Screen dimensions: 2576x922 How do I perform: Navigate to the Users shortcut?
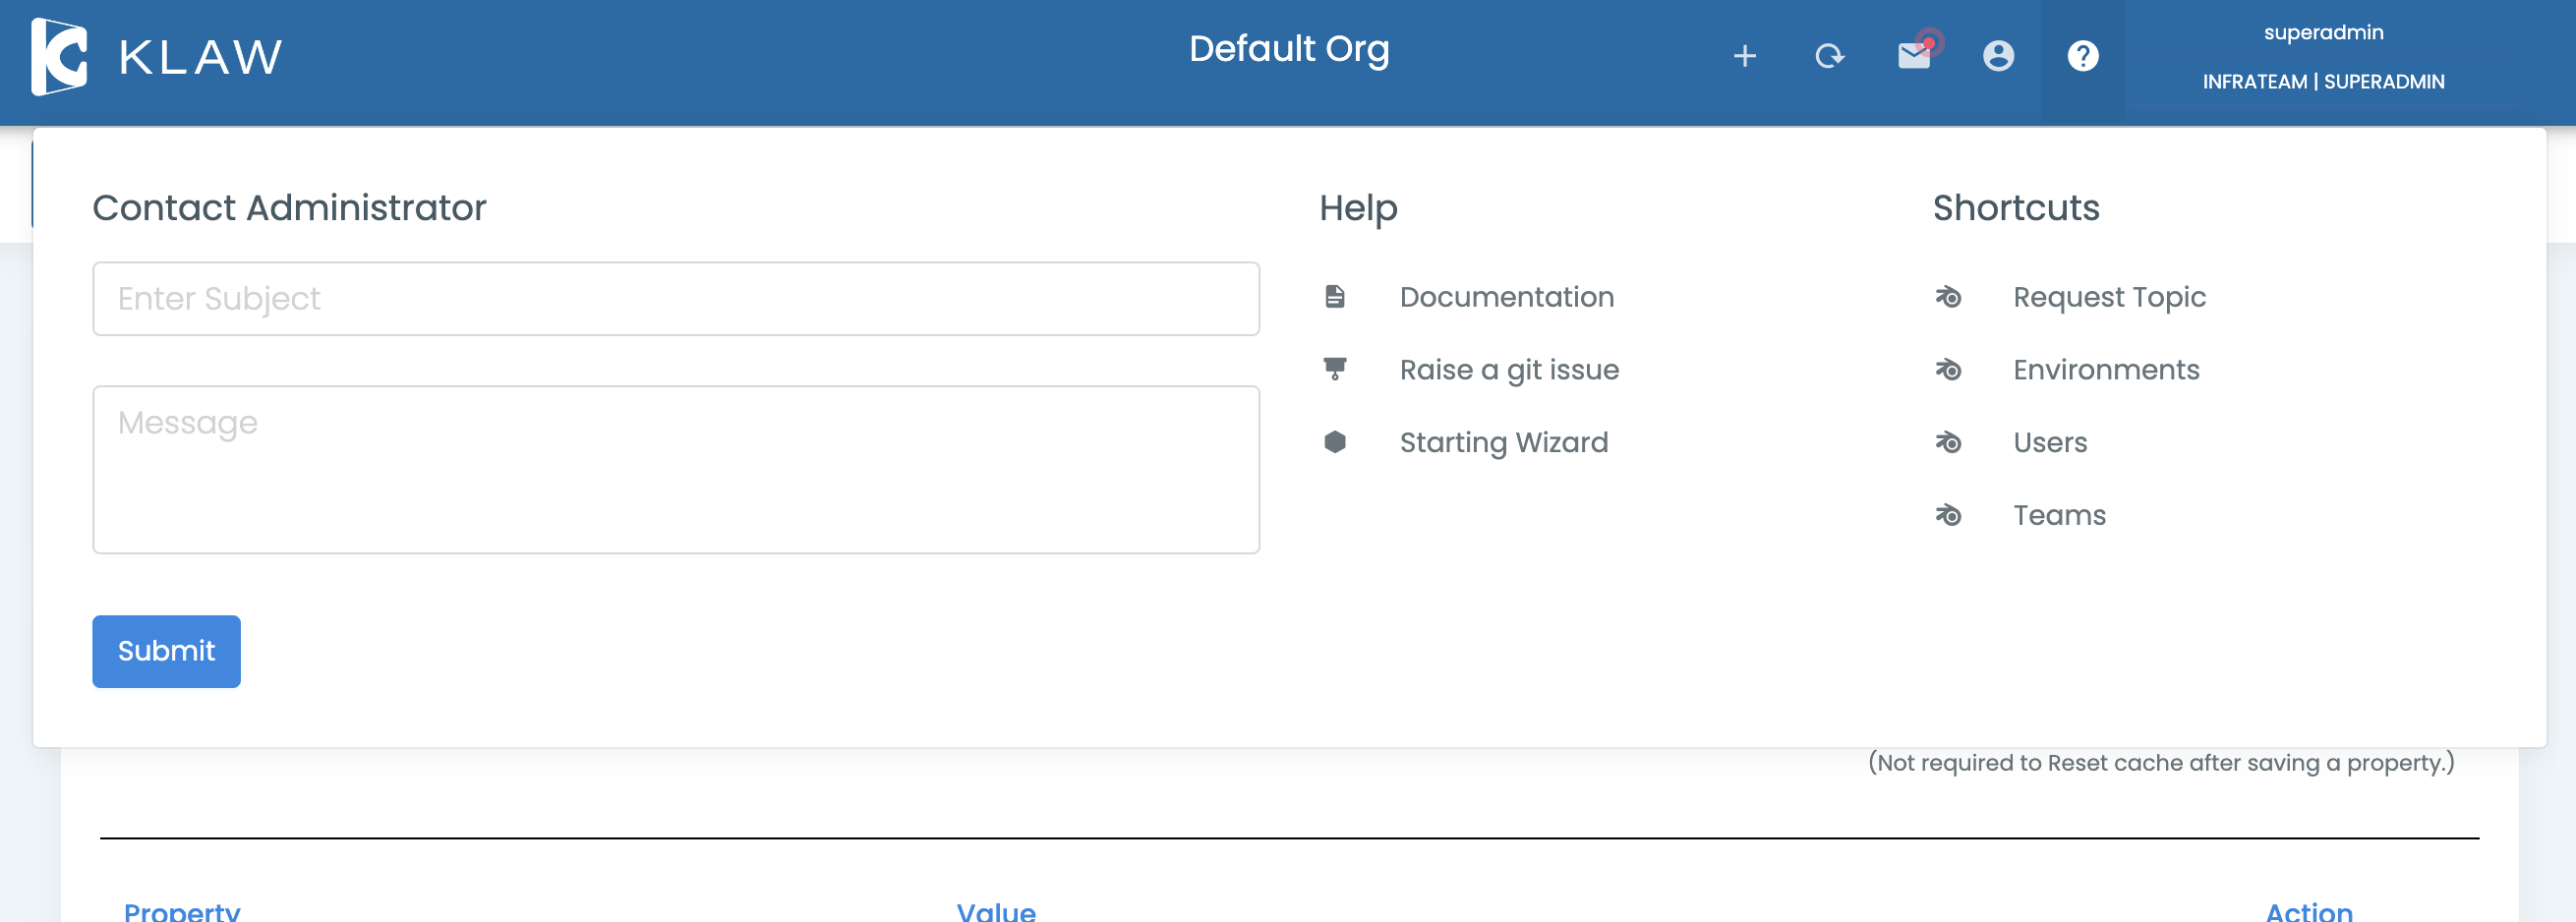(x=2050, y=442)
